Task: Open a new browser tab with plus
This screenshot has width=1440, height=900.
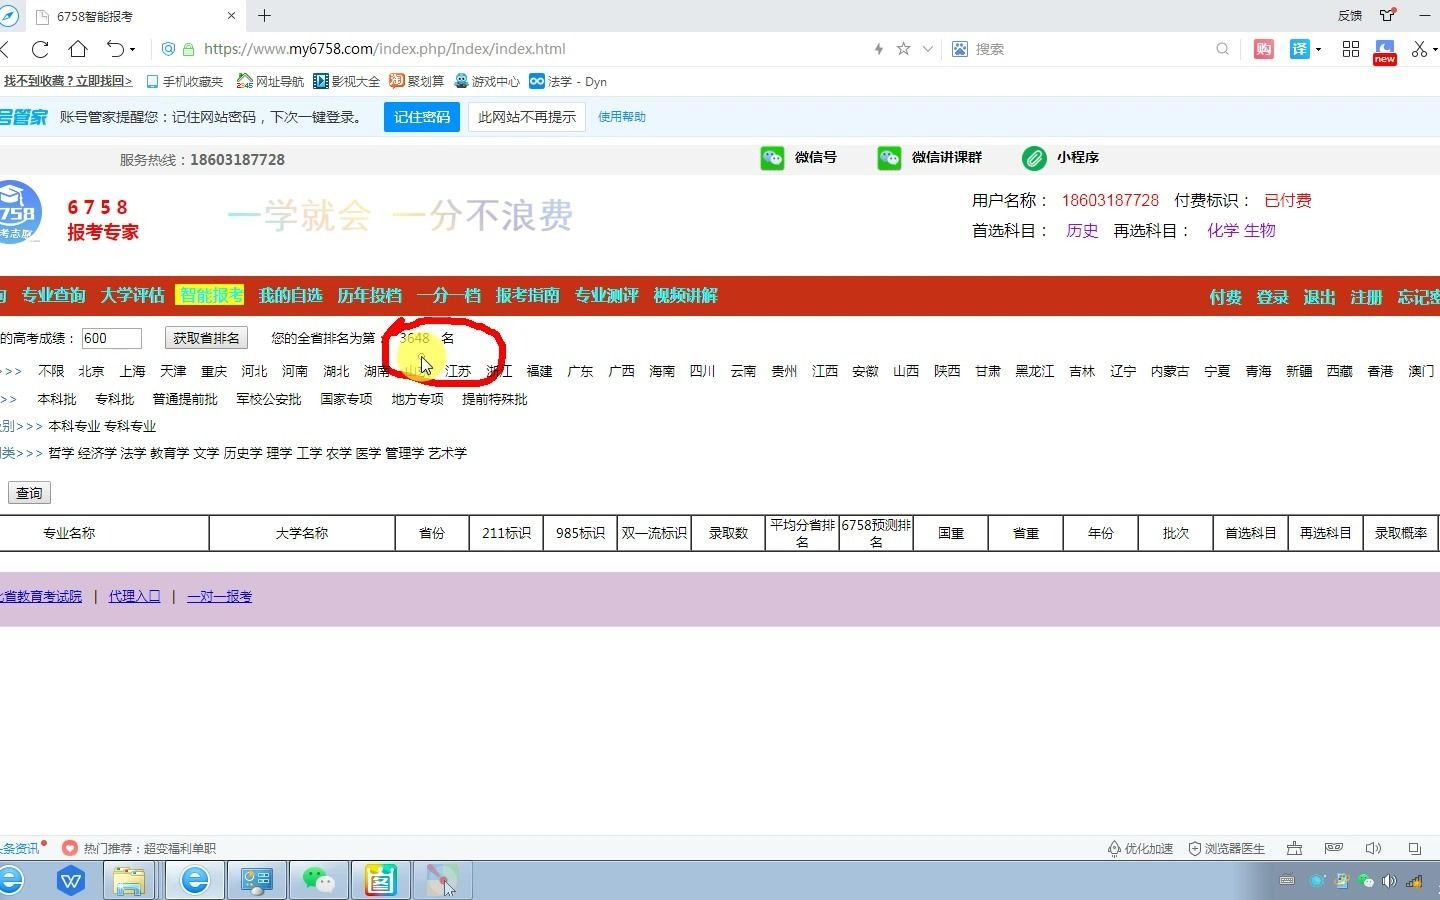Action: click(265, 16)
